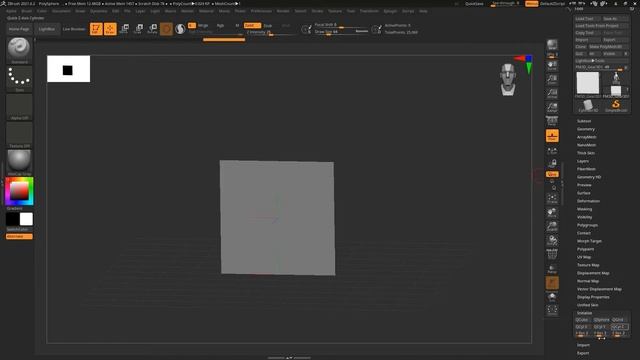Select the Move transform icon
640x360 pixels.
tap(124, 29)
